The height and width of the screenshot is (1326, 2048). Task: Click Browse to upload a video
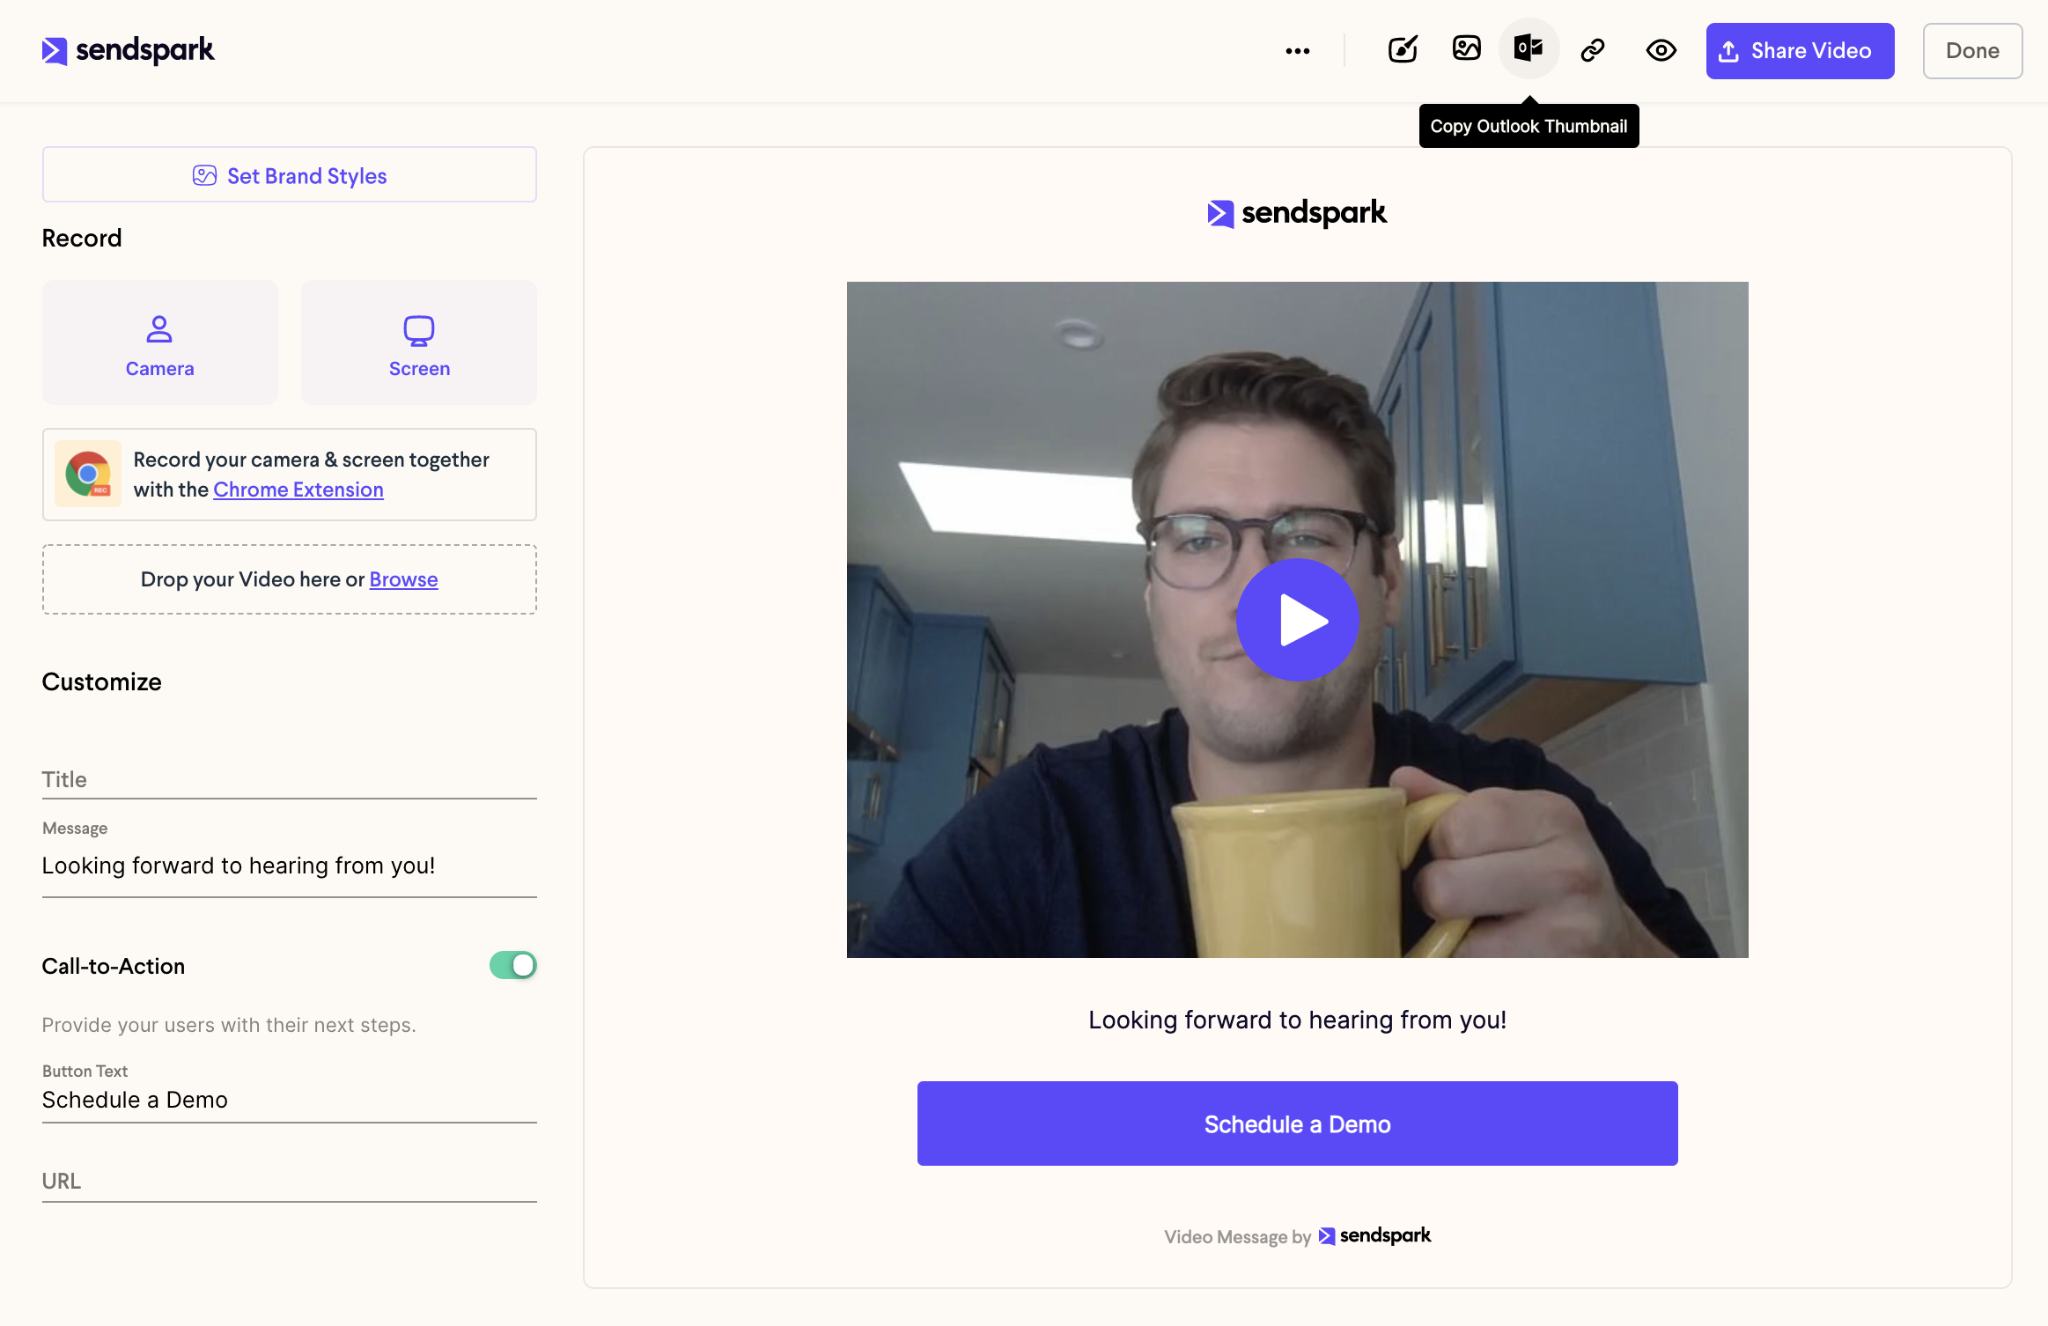(403, 580)
